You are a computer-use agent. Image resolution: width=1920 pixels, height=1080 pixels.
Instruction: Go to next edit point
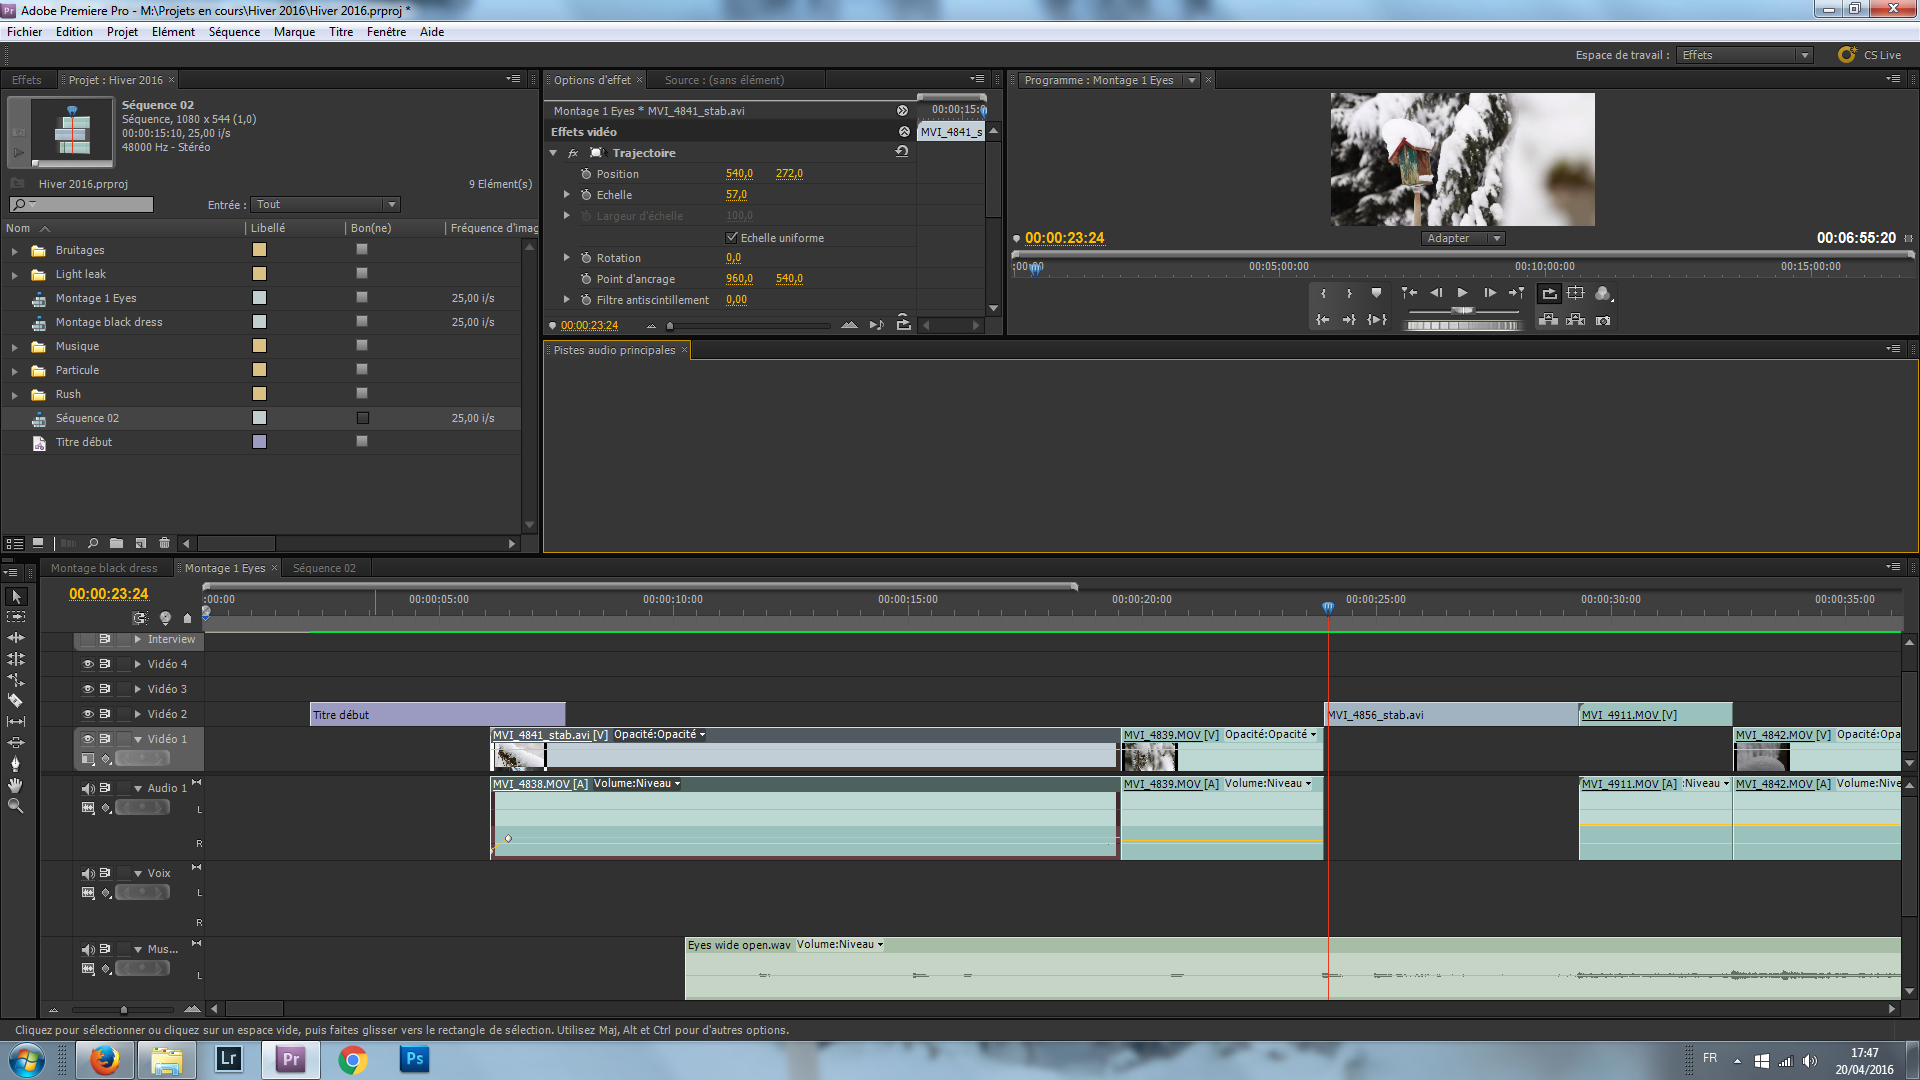pyautogui.click(x=1517, y=293)
